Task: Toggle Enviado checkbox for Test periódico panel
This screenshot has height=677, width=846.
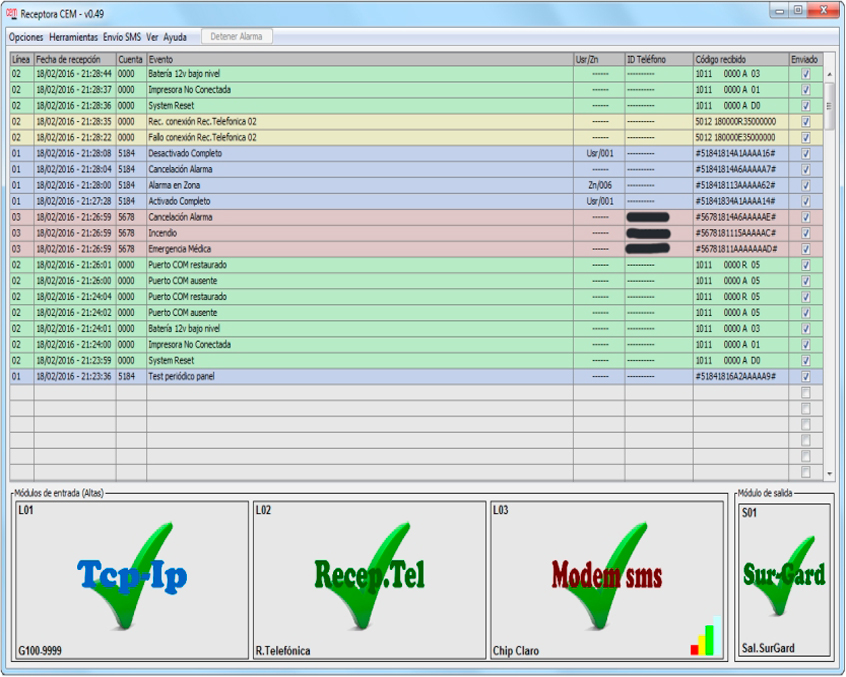Action: [806, 377]
